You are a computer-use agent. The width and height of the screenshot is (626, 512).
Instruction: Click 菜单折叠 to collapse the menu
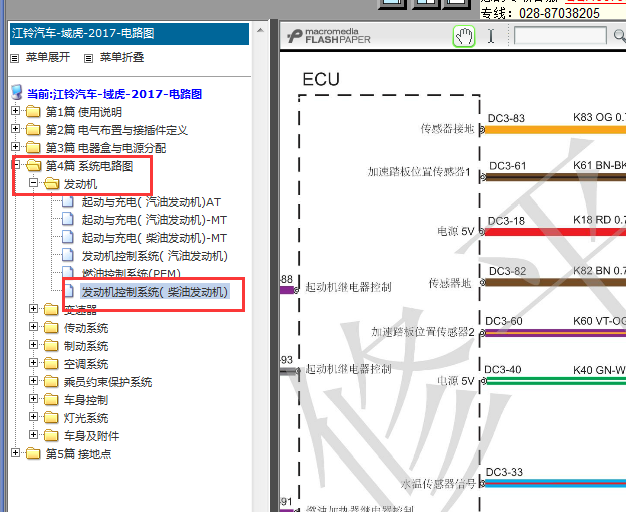tap(122, 57)
